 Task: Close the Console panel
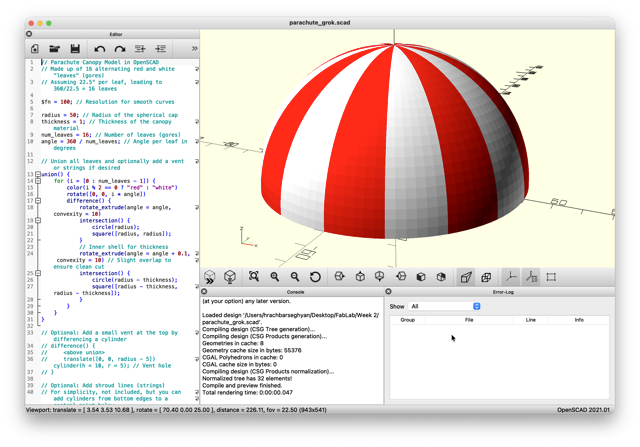click(x=204, y=291)
